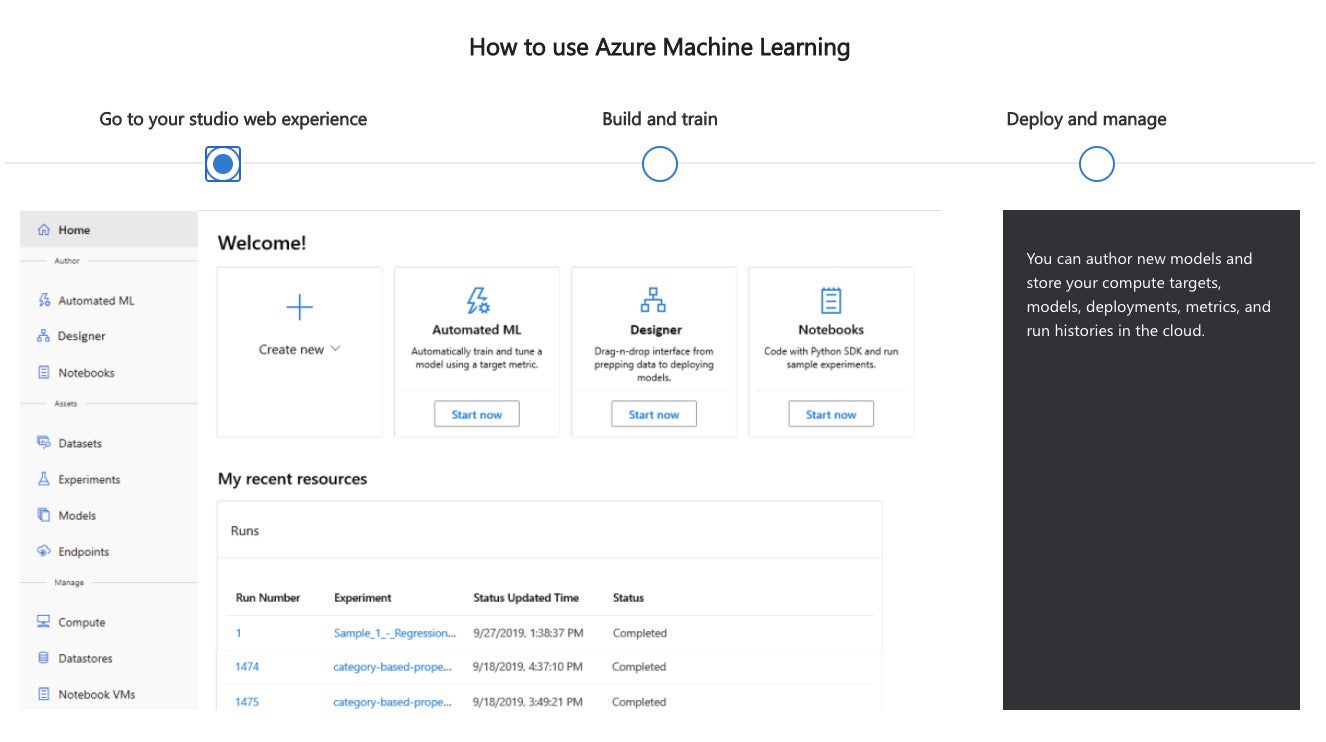Click the 'Status Updated Time' column header
The width and height of the screenshot is (1326, 742).
coord(526,598)
